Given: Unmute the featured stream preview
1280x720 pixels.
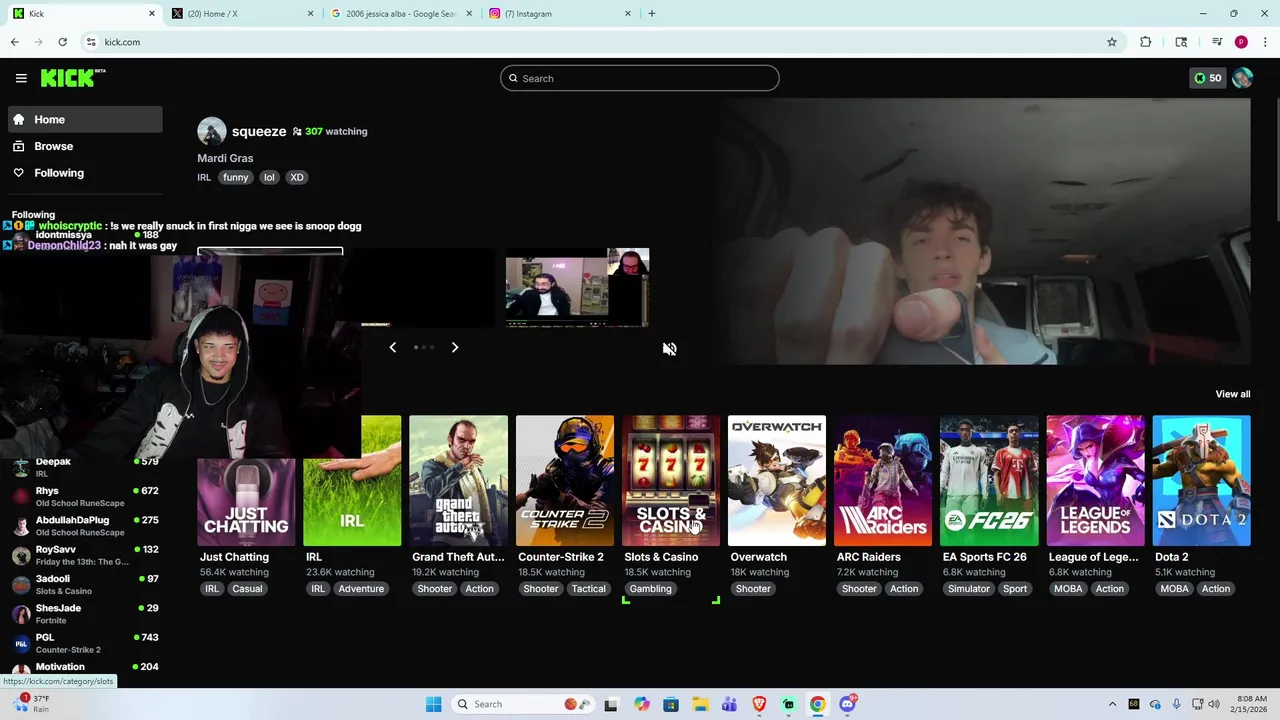Looking at the screenshot, I should tap(669, 349).
